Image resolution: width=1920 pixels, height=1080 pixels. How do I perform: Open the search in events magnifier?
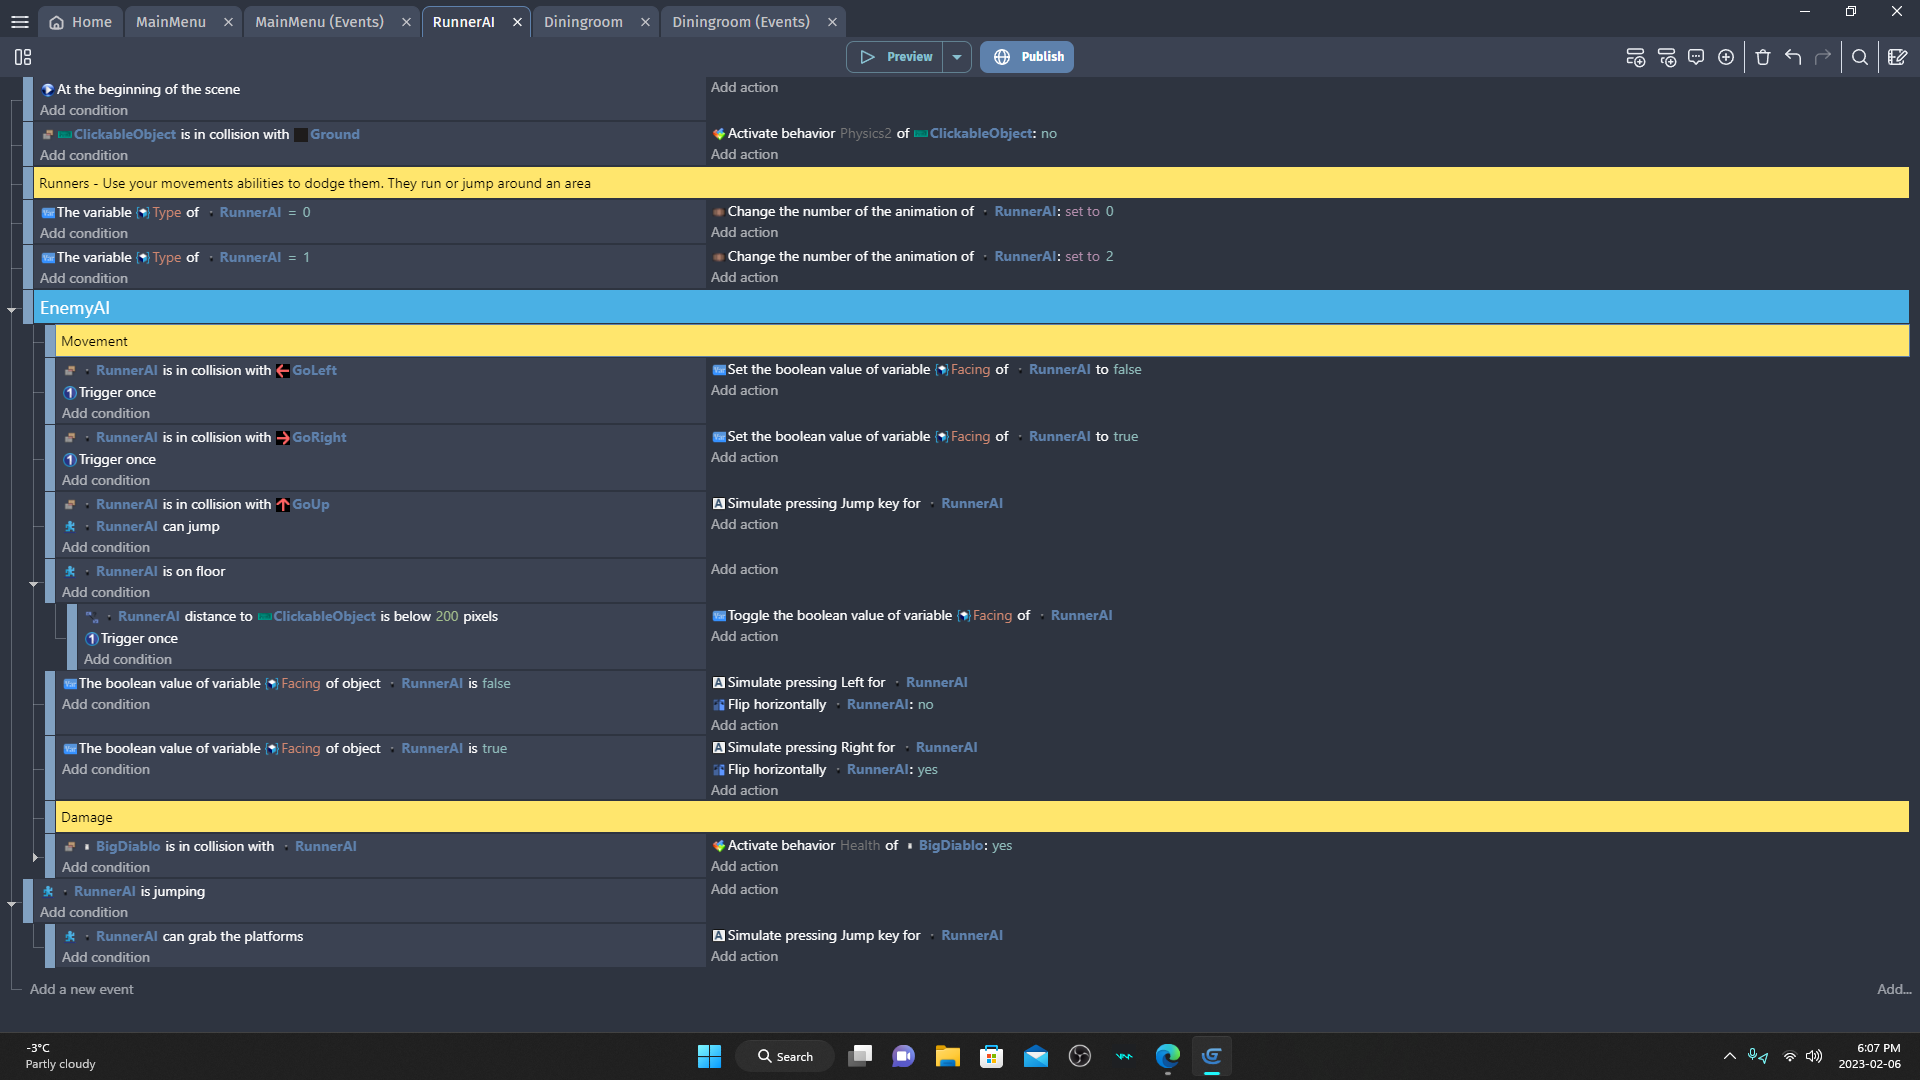tap(1860, 57)
